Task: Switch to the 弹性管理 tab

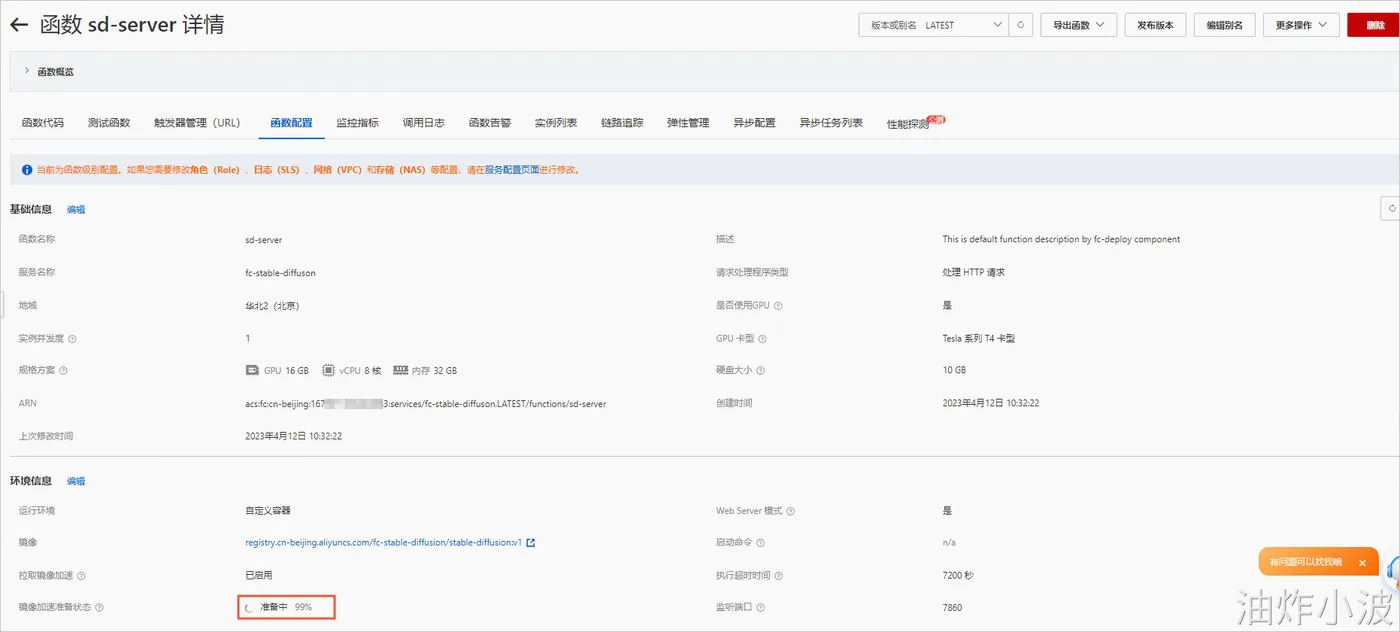Action: pyautogui.click(x=688, y=123)
